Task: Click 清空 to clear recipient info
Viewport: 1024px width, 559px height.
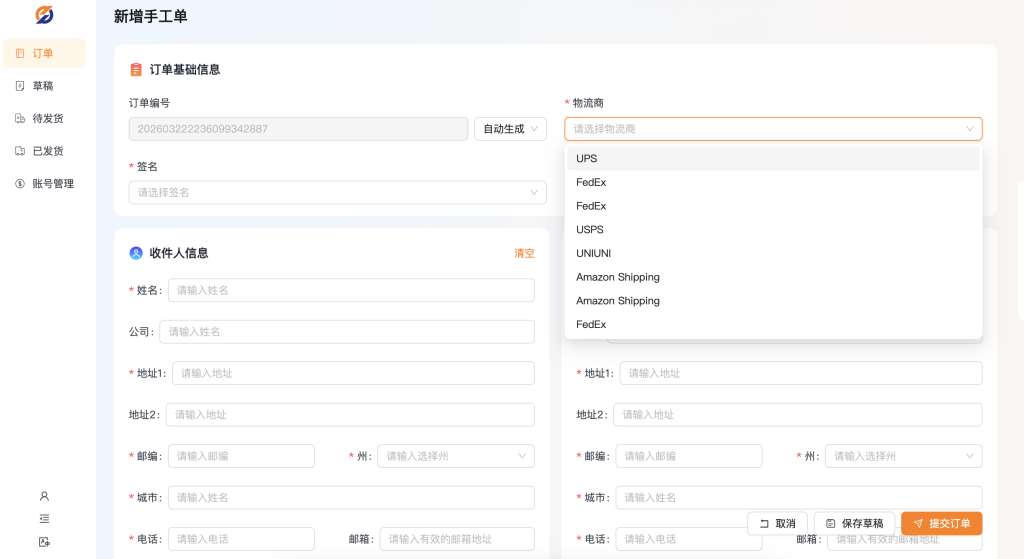Action: click(524, 253)
